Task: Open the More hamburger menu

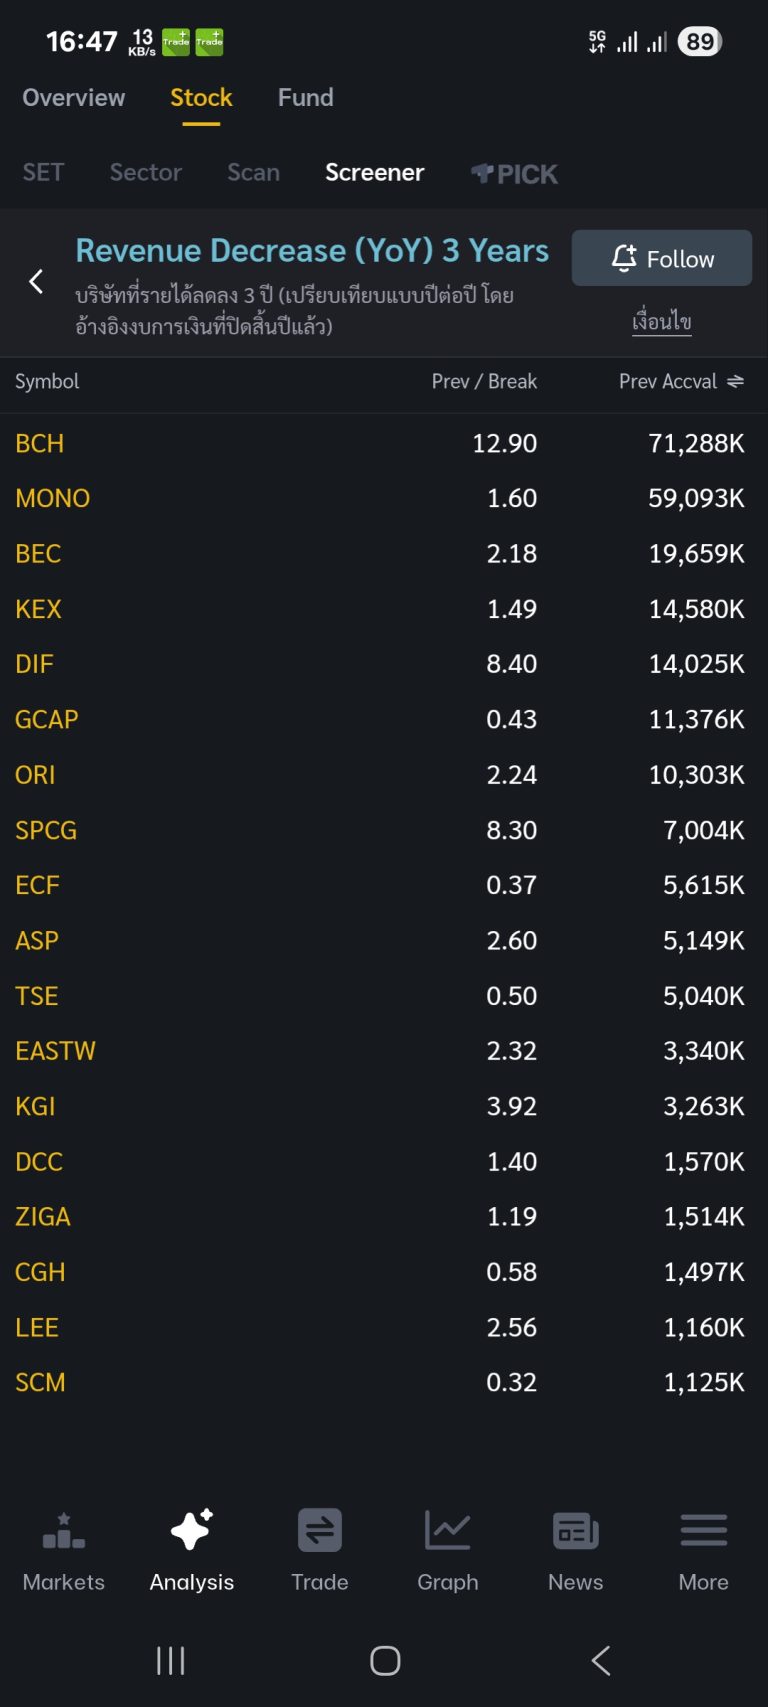Action: click(x=703, y=1531)
